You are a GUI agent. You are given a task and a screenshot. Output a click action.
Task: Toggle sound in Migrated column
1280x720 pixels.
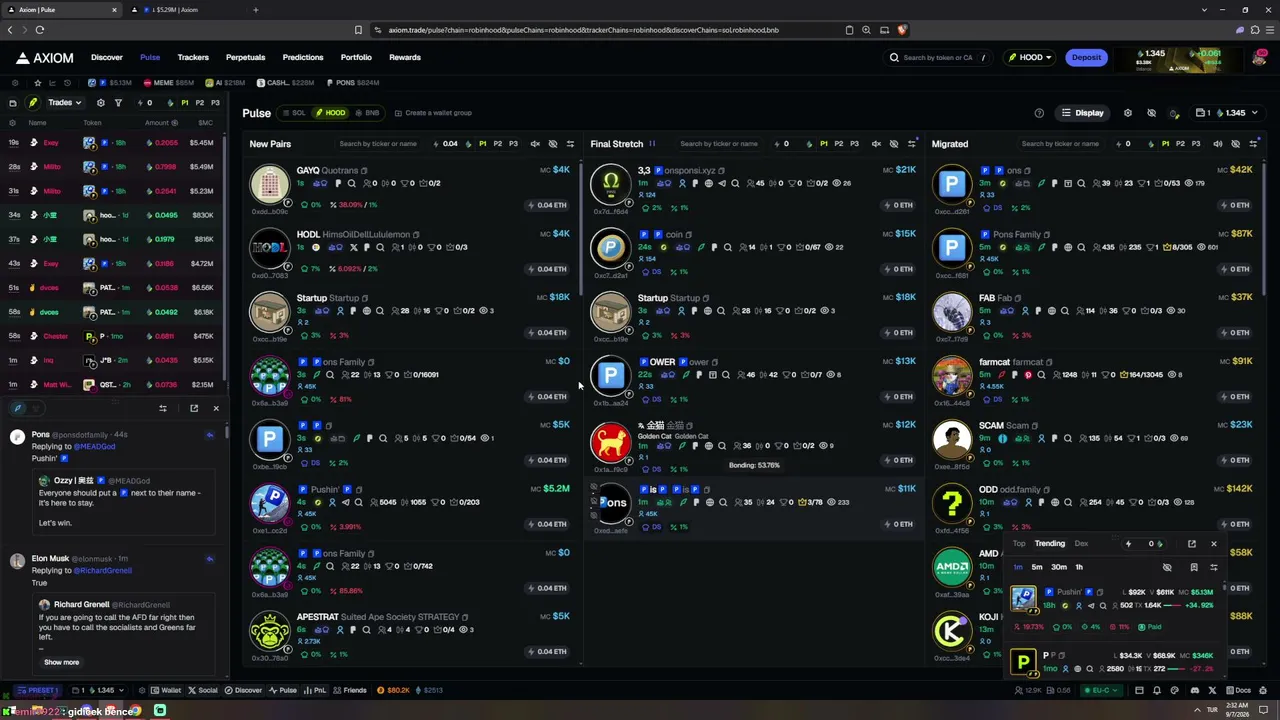click(x=1218, y=144)
